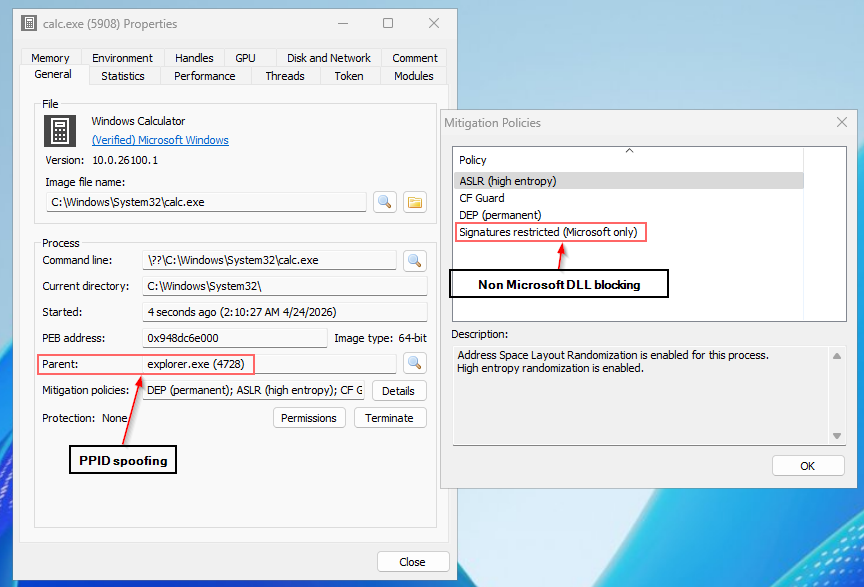
Task: Close the calc.exe Properties window
Action: click(x=434, y=23)
